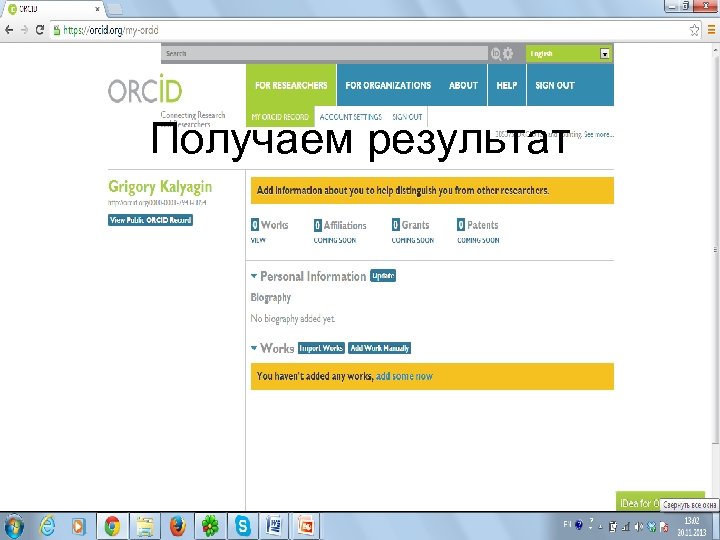Click Sign Out in main navigation
The width and height of the screenshot is (720, 540).
pos(555,85)
